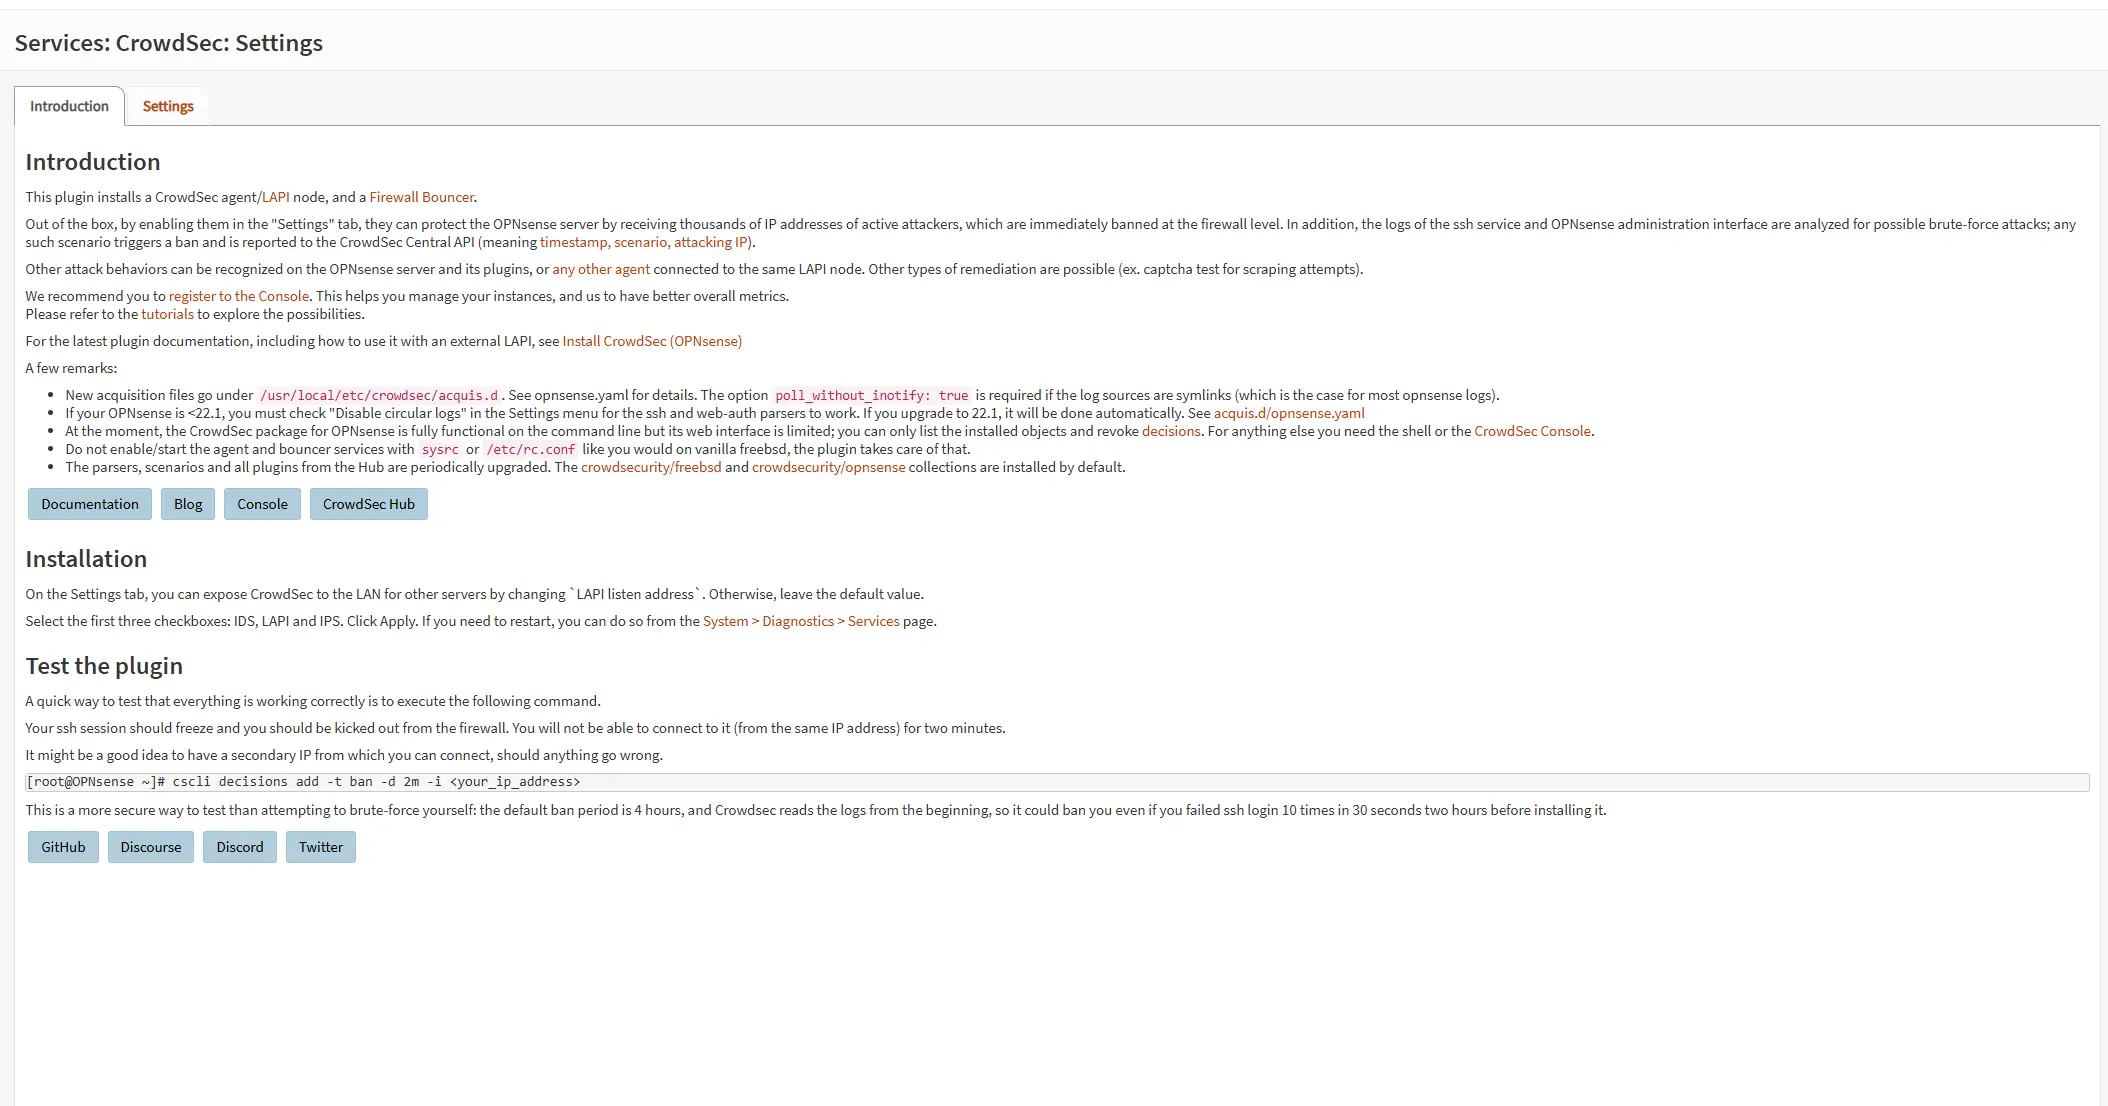Open the CrowdSec Console link
The image size is (2108, 1106).
pyautogui.click(x=1532, y=431)
